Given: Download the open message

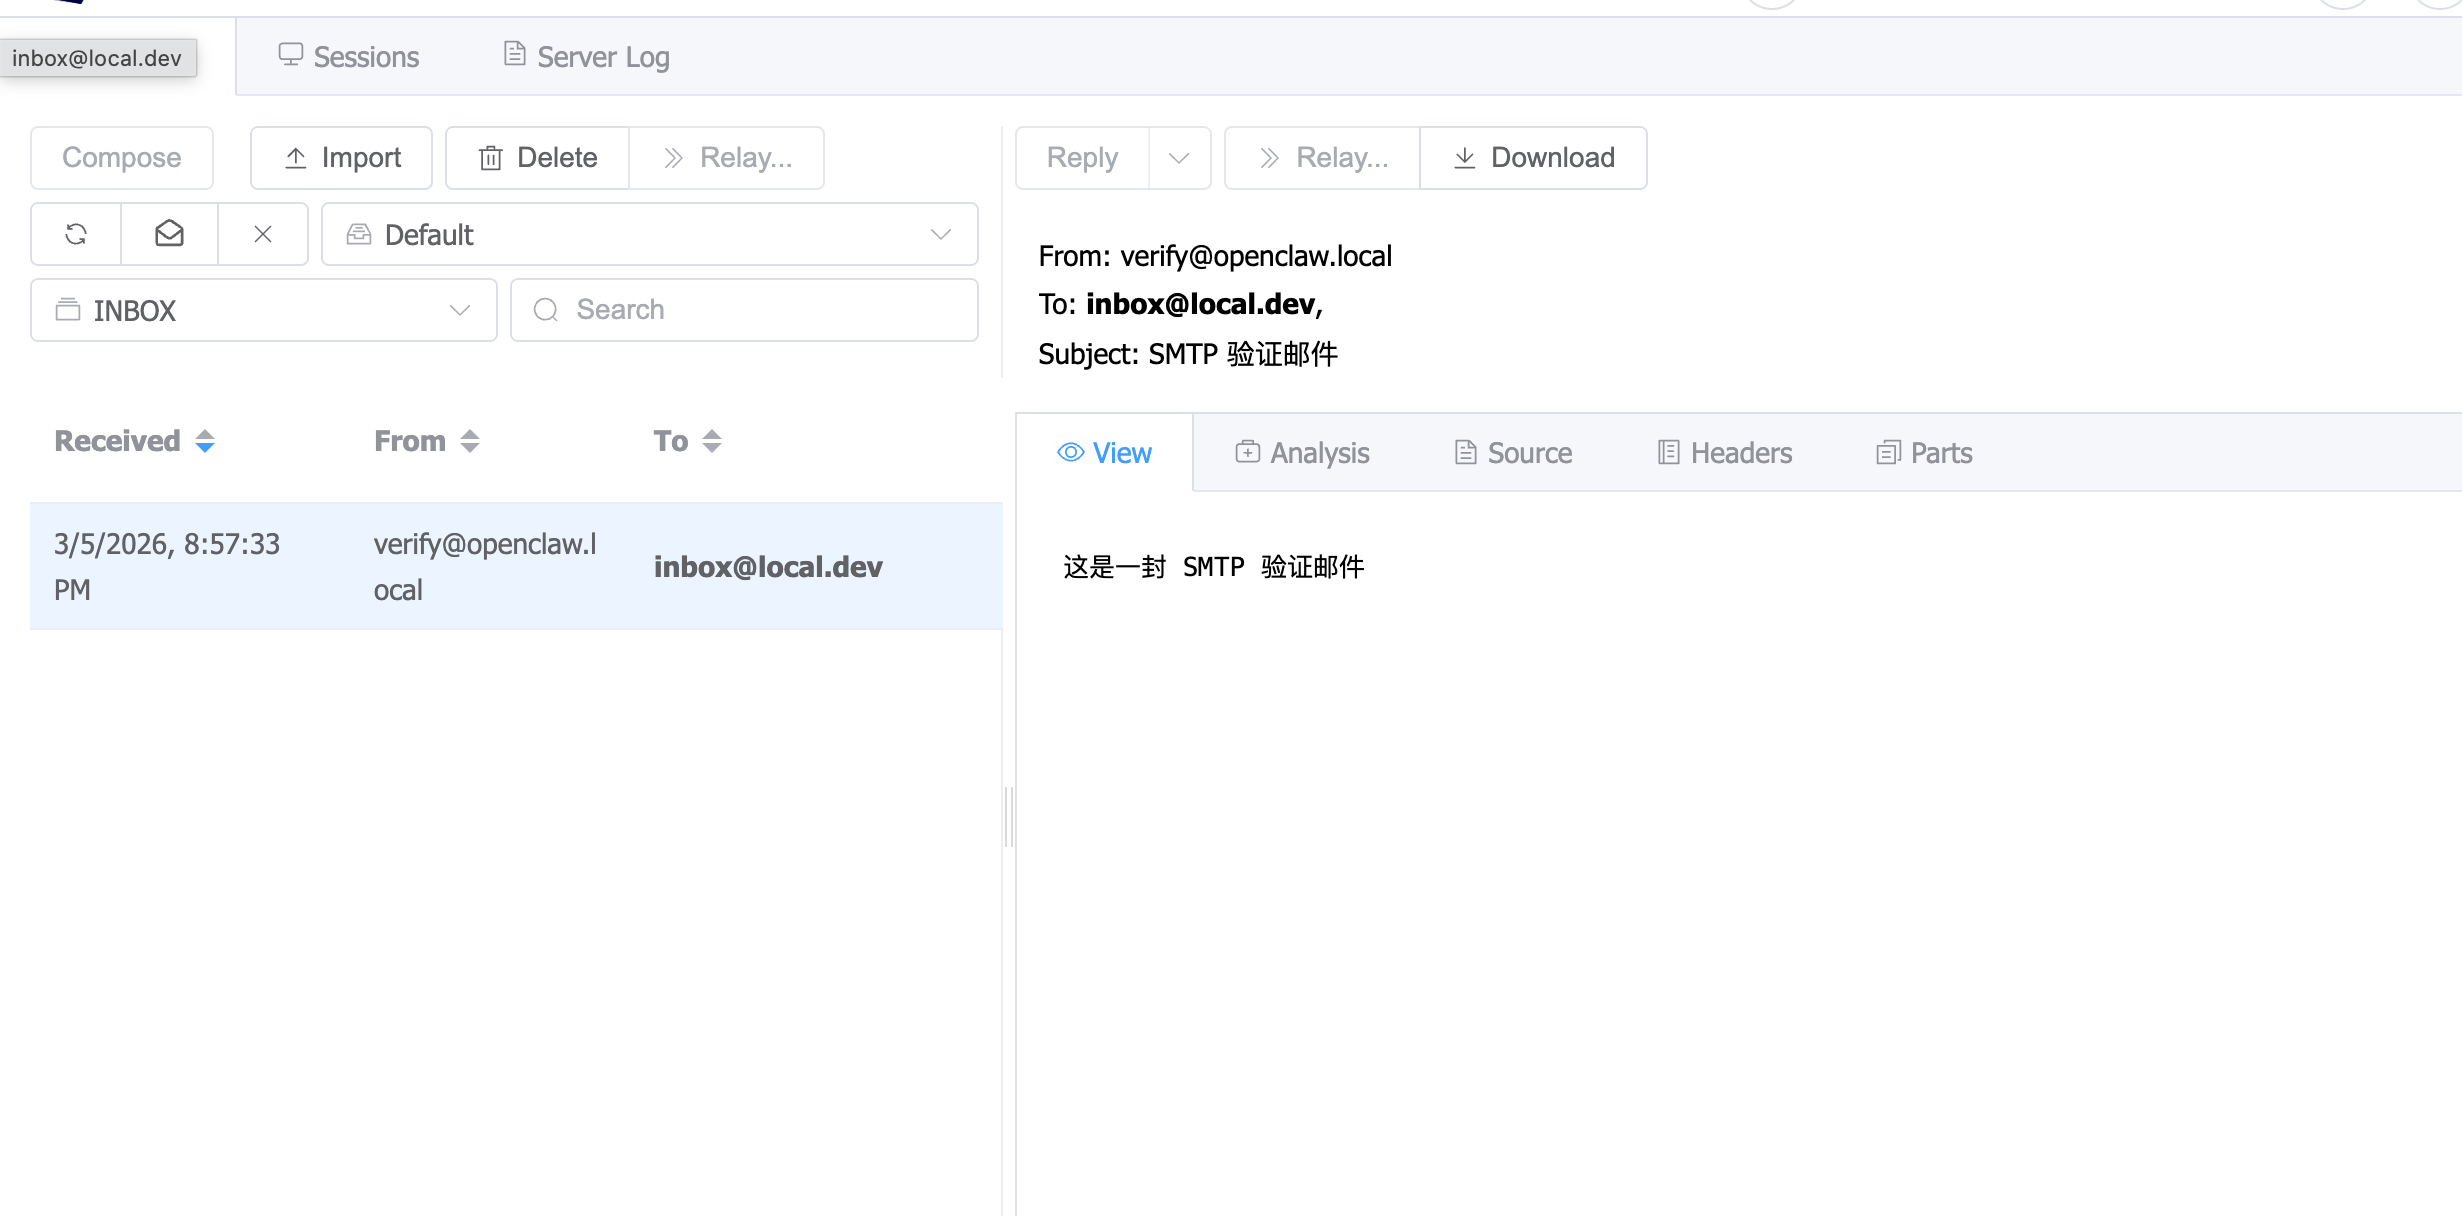Looking at the screenshot, I should 1533,158.
